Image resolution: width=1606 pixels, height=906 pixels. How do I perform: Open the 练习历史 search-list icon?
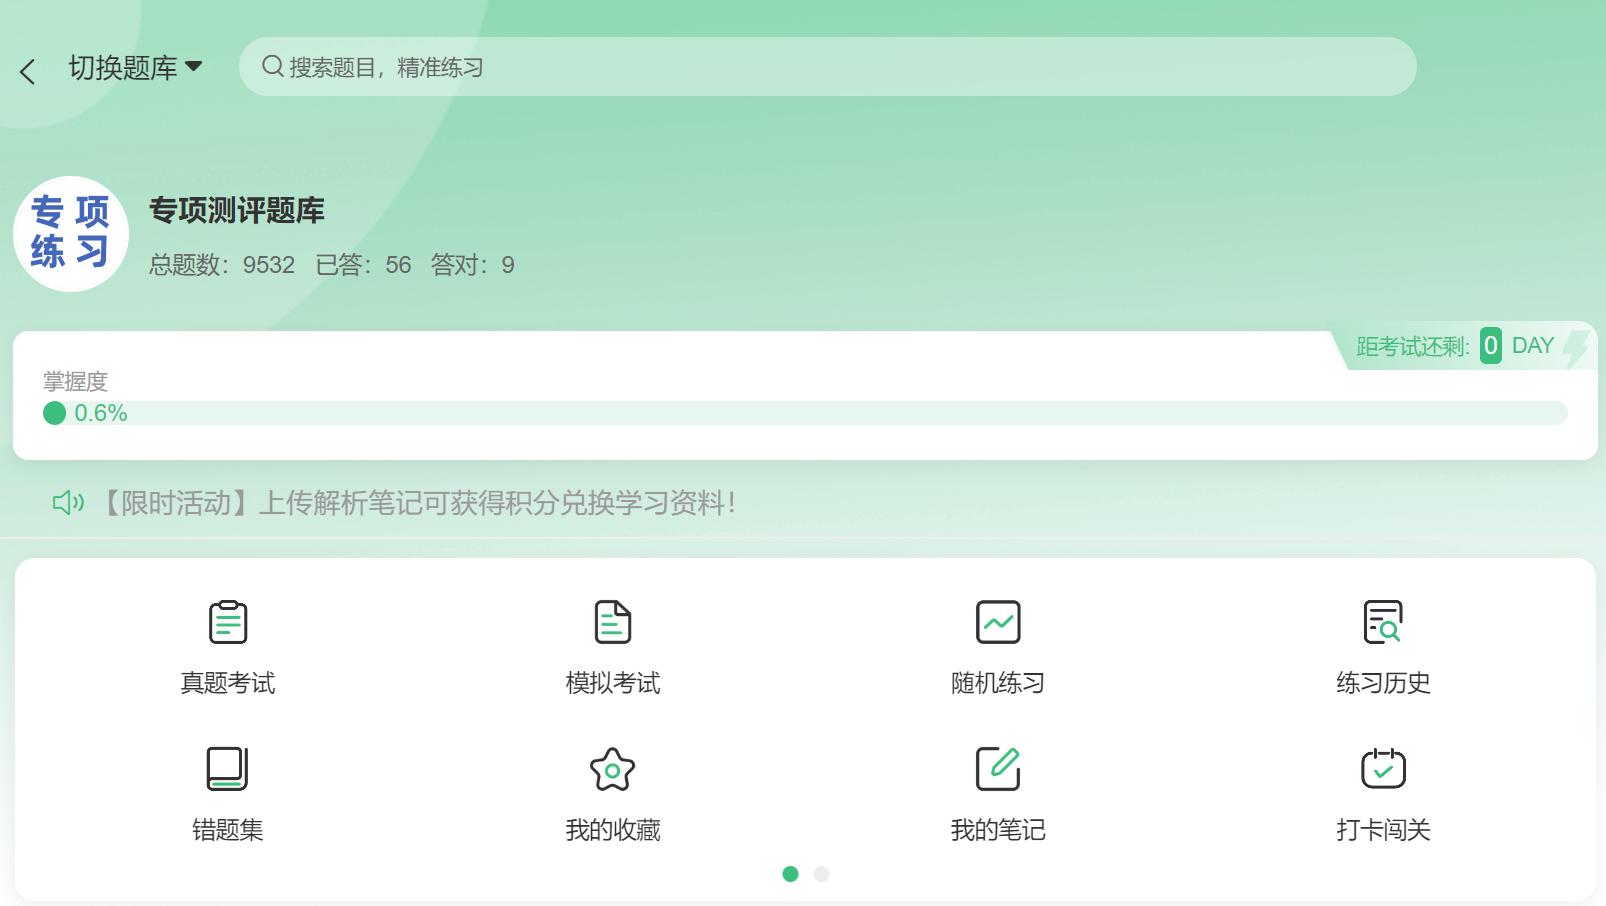click(1383, 622)
